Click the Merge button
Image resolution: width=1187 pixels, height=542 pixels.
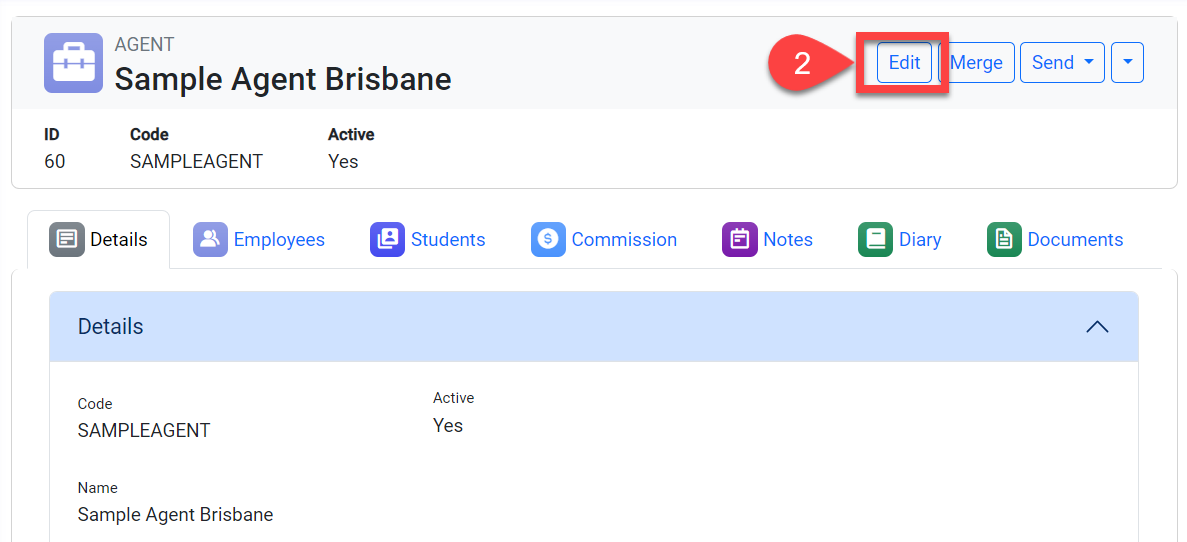coord(977,62)
